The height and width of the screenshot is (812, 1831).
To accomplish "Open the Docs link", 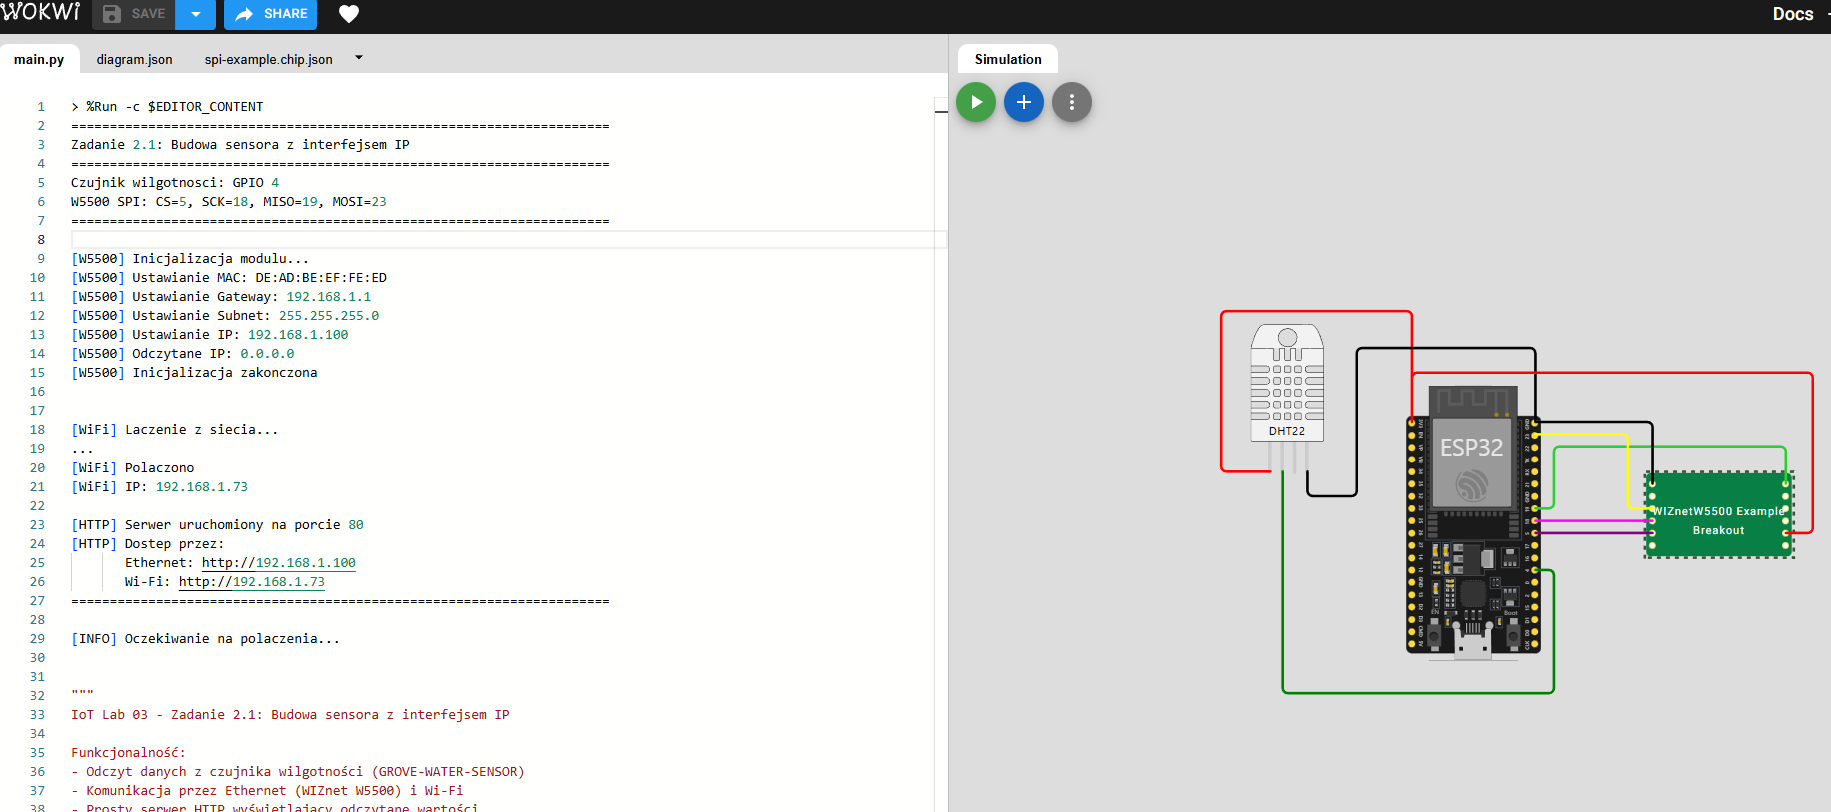I will 1792,14.
